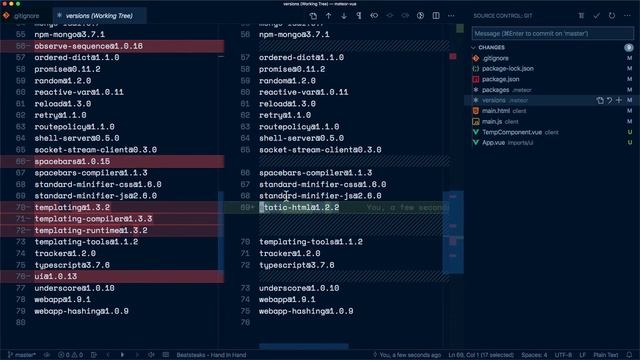
Task: Click play control in status bar
Action: (x=122, y=355)
